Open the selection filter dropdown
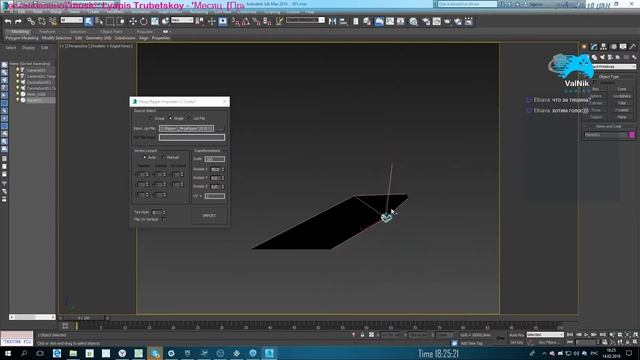The width and height of the screenshot is (640, 360). (x=71, y=20)
